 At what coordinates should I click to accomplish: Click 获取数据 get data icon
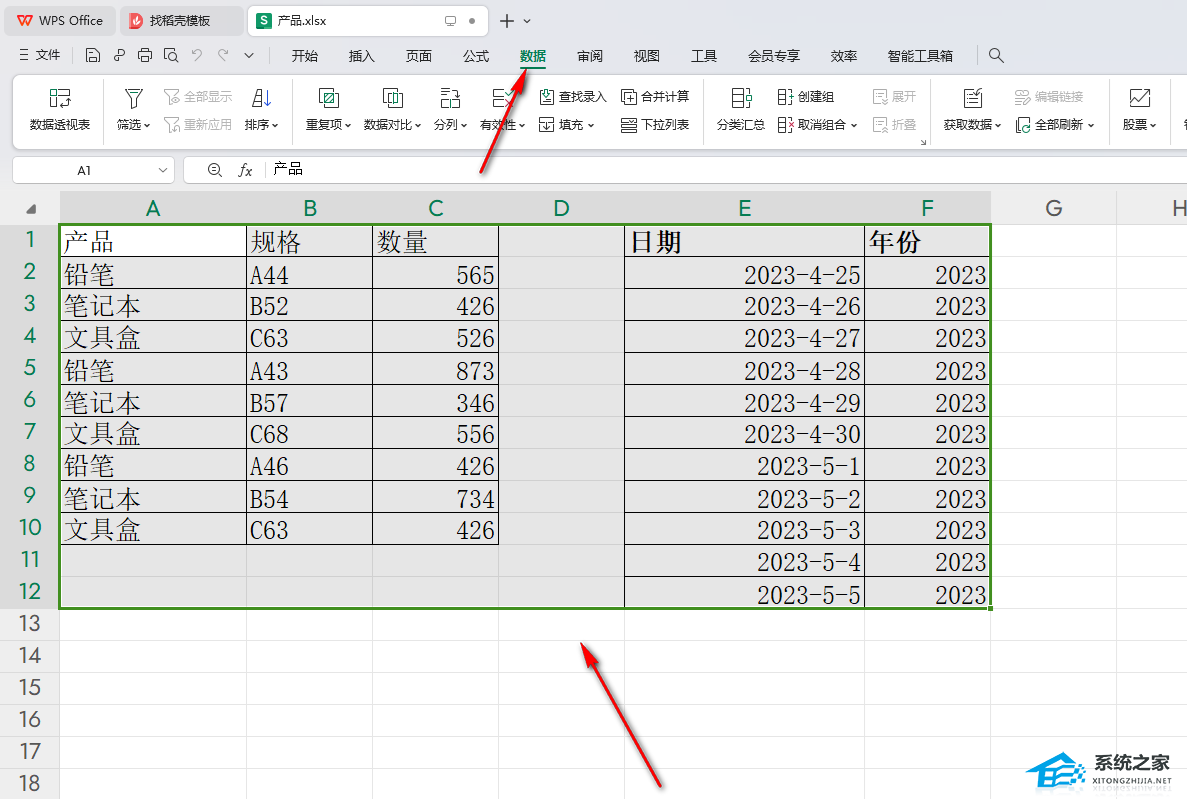click(x=973, y=98)
